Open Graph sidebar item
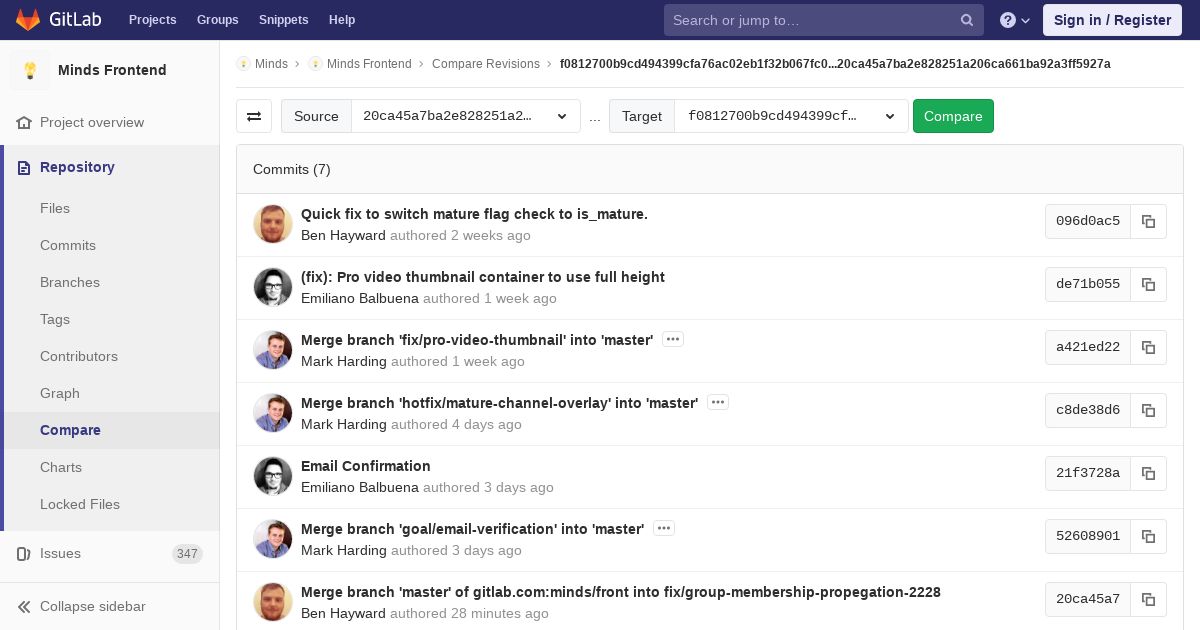The width and height of the screenshot is (1200, 630). (x=60, y=393)
